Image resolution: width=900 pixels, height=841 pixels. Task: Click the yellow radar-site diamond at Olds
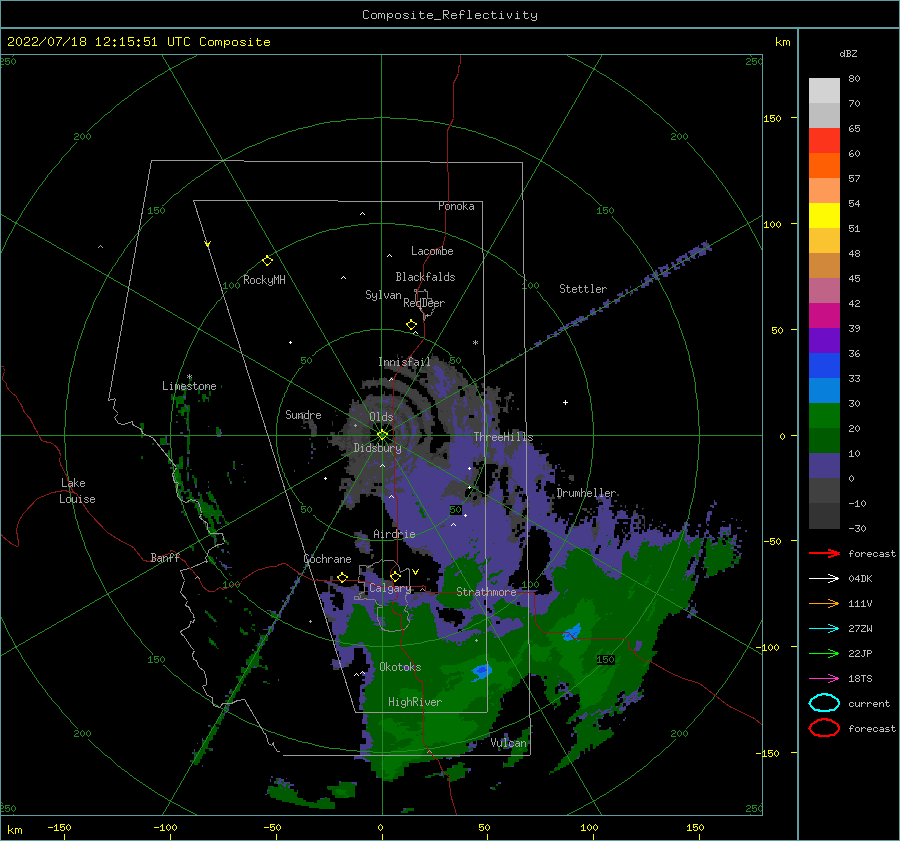(382, 435)
